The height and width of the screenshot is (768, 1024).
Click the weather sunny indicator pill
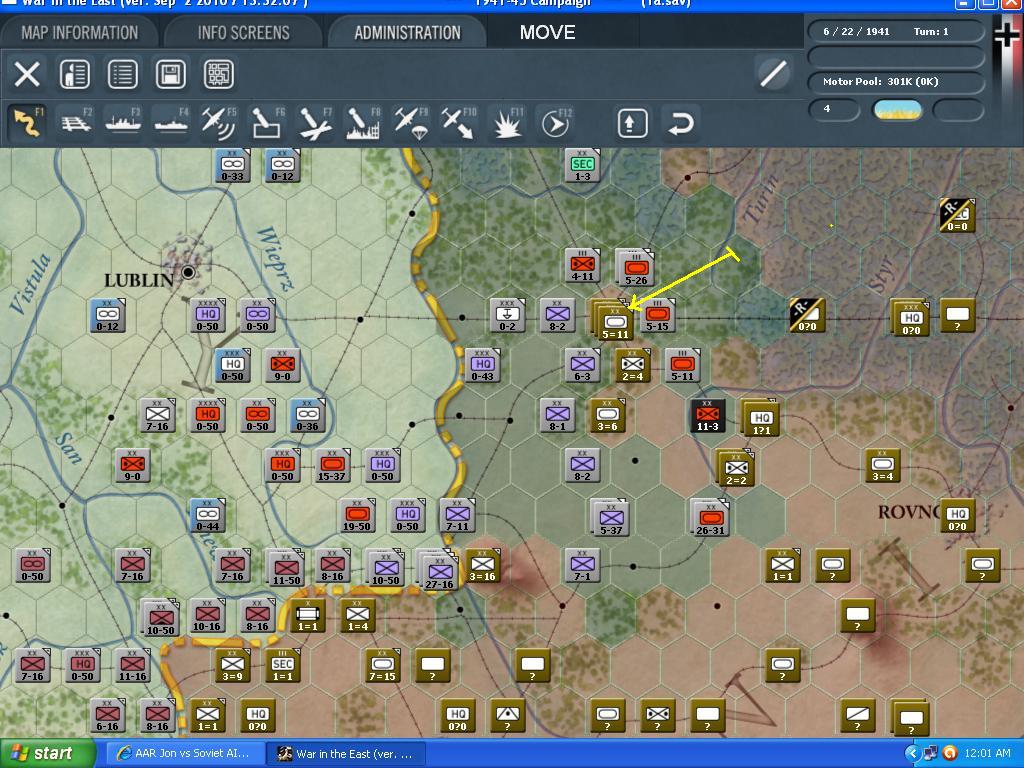897,110
